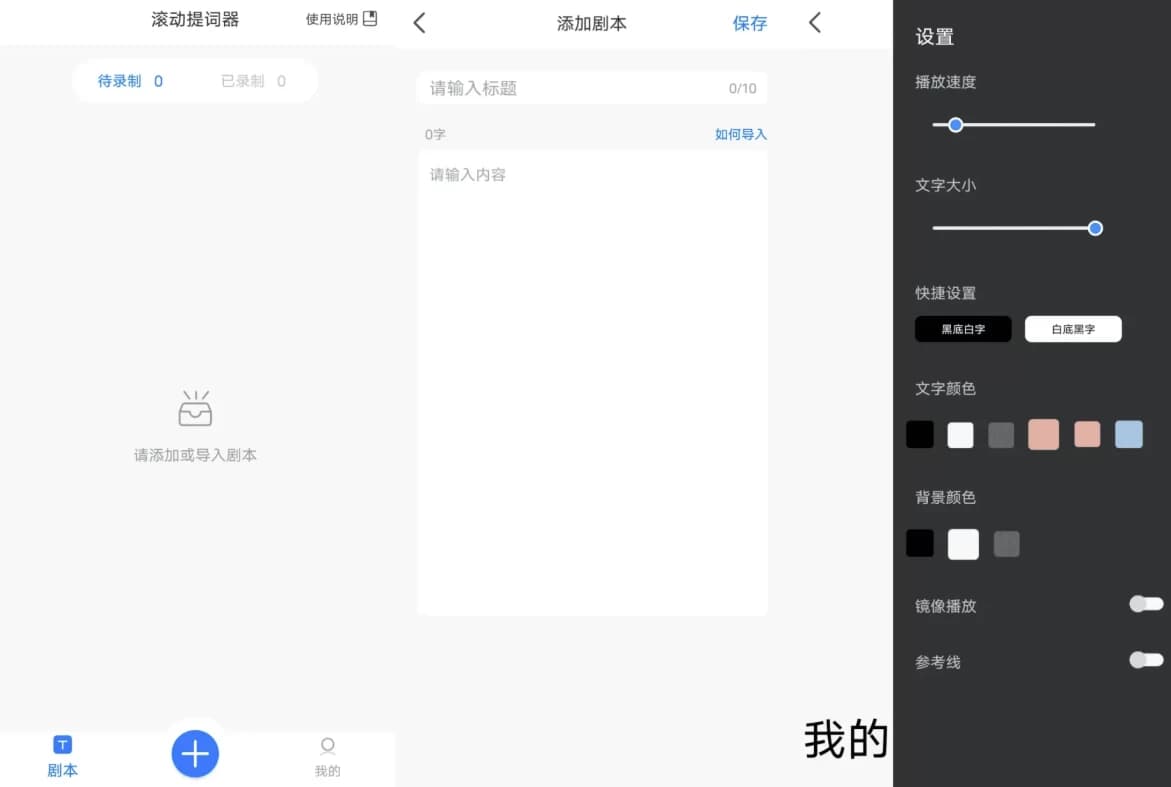The image size is (1171, 787).
Task: Click the empty inbox icon above 请添加或导入剧本
Action: pos(195,408)
